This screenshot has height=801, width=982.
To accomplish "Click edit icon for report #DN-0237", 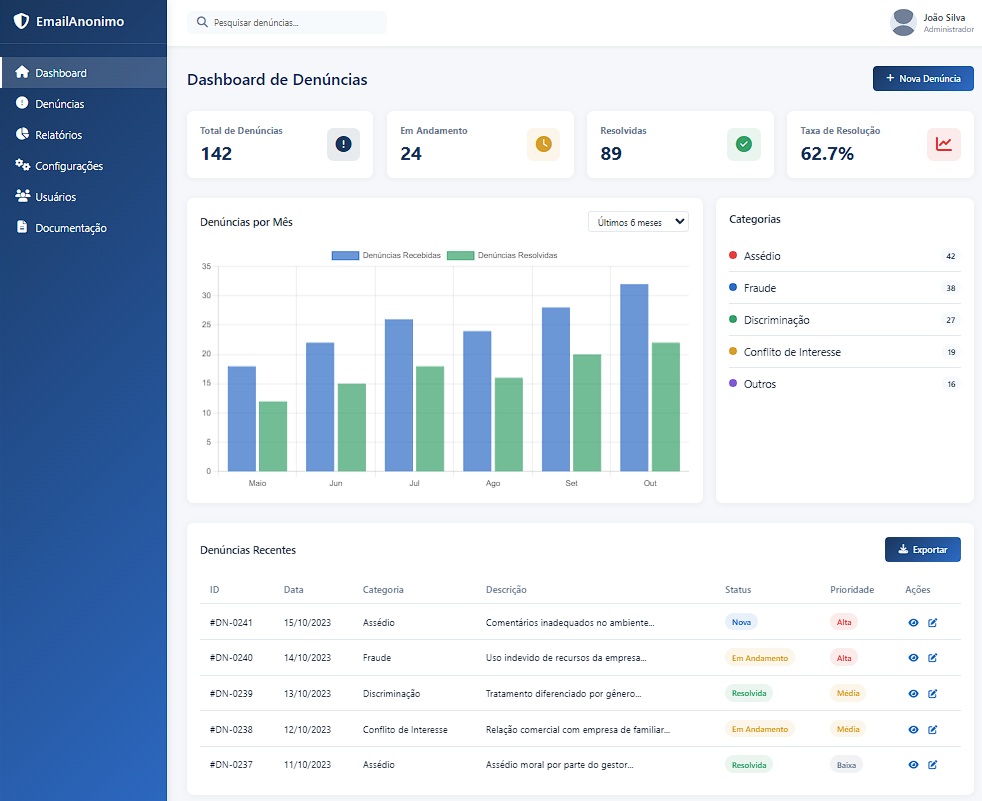I will point(933,765).
